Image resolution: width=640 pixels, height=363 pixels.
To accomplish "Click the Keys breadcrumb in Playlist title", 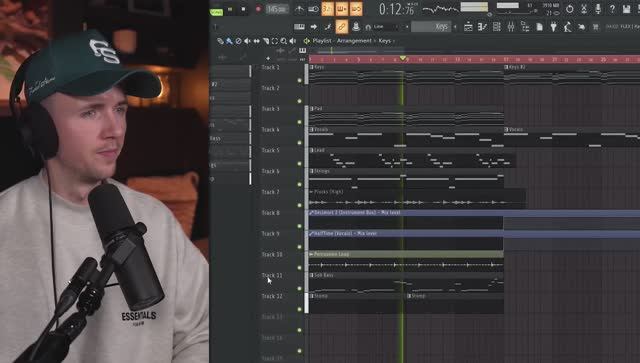I will (384, 41).
